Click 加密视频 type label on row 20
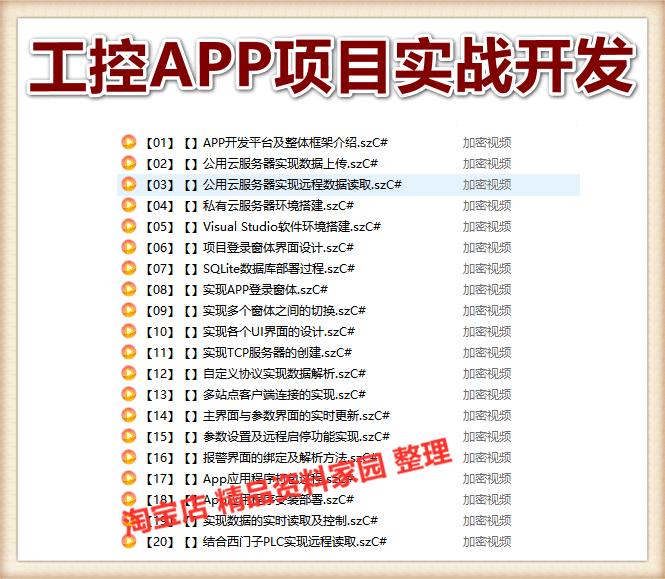This screenshot has height=579, width=665. 487,541
